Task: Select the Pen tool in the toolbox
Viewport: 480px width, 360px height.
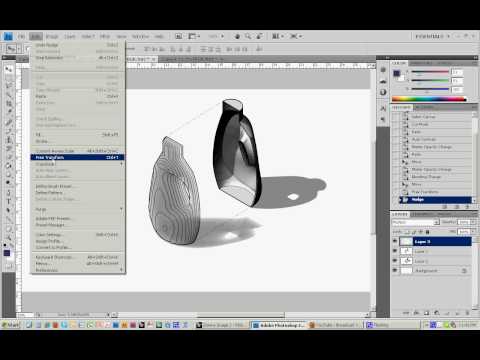Action: [8, 192]
